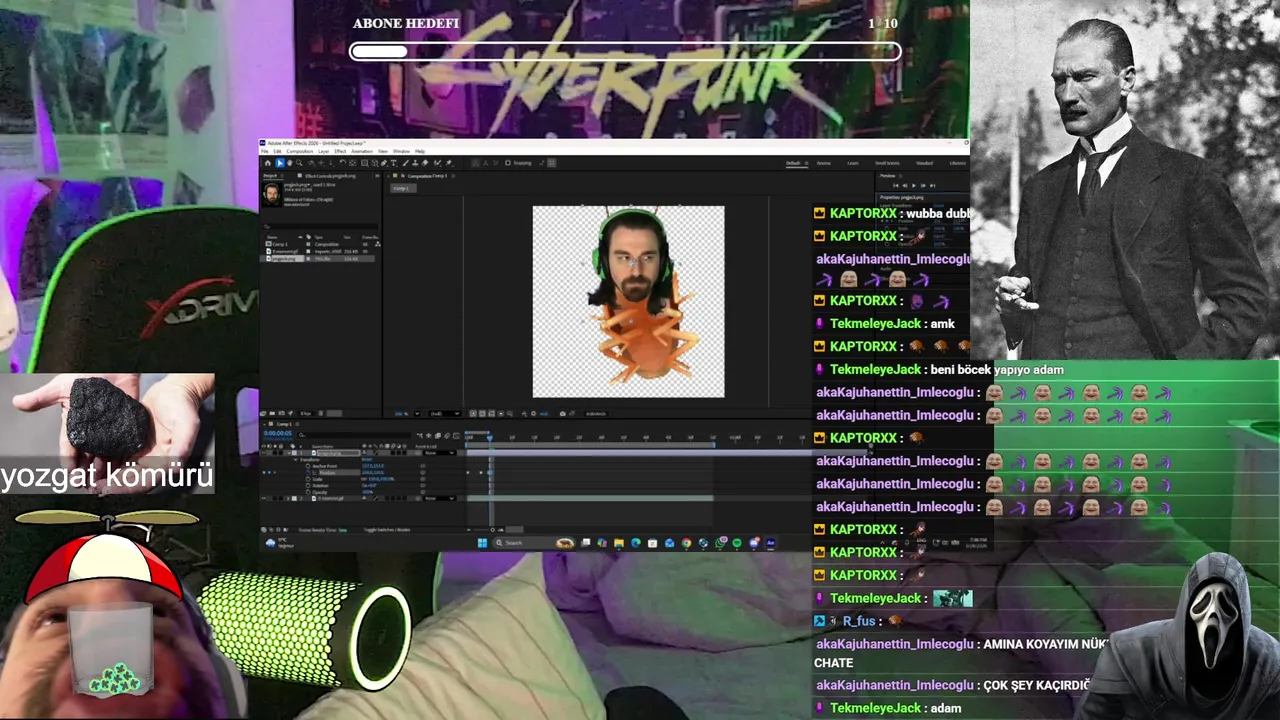
Task: Collapse layer 1 properties triangle
Action: (x=289, y=453)
